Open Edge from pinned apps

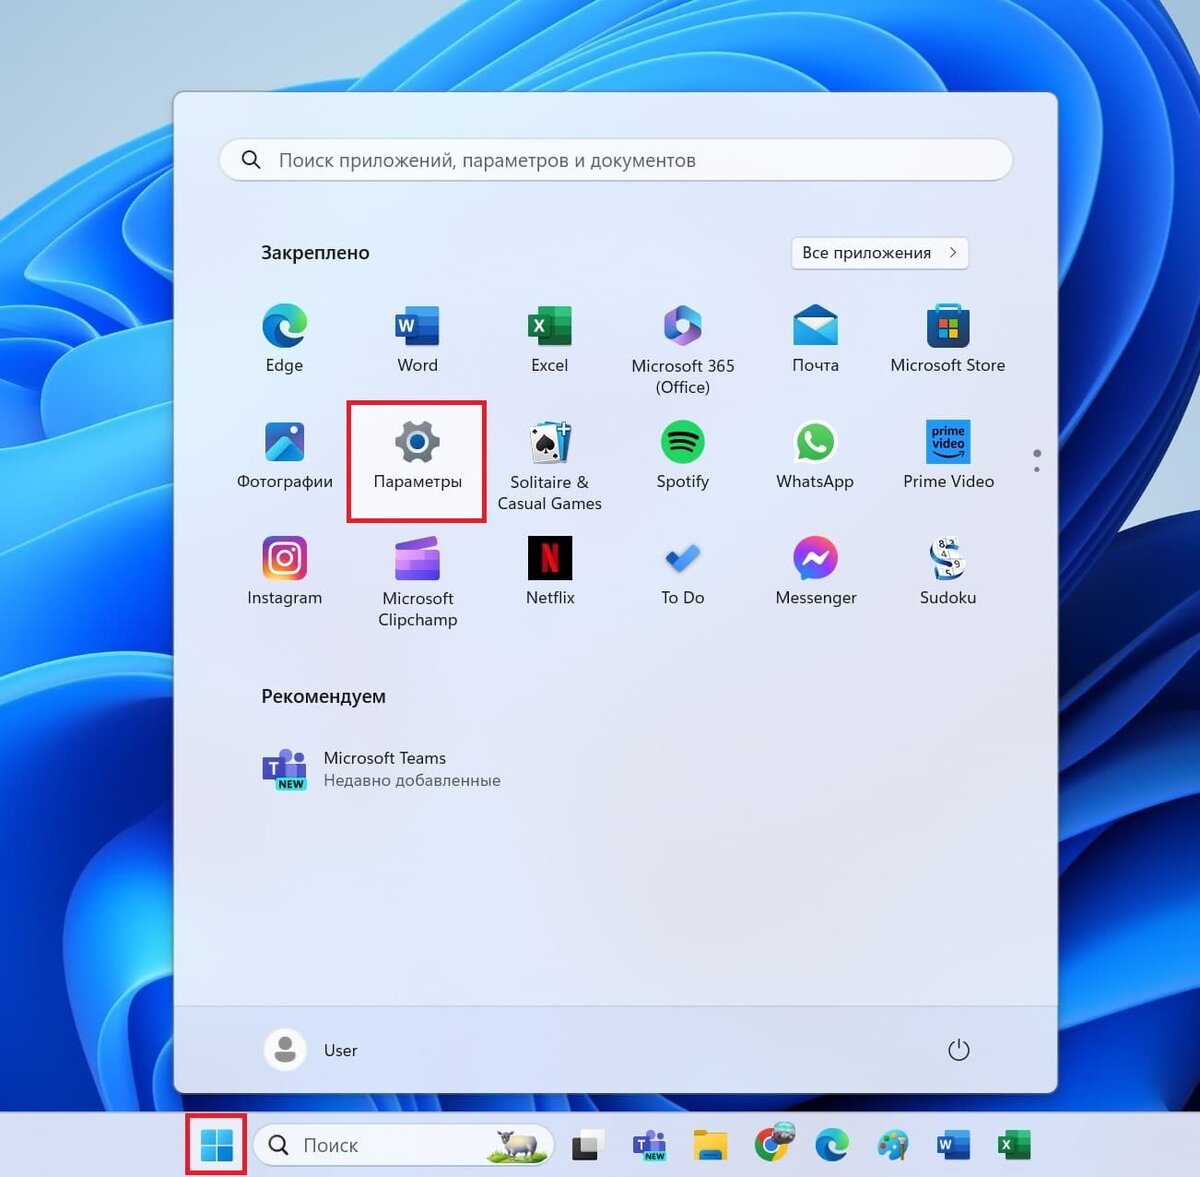pos(284,338)
